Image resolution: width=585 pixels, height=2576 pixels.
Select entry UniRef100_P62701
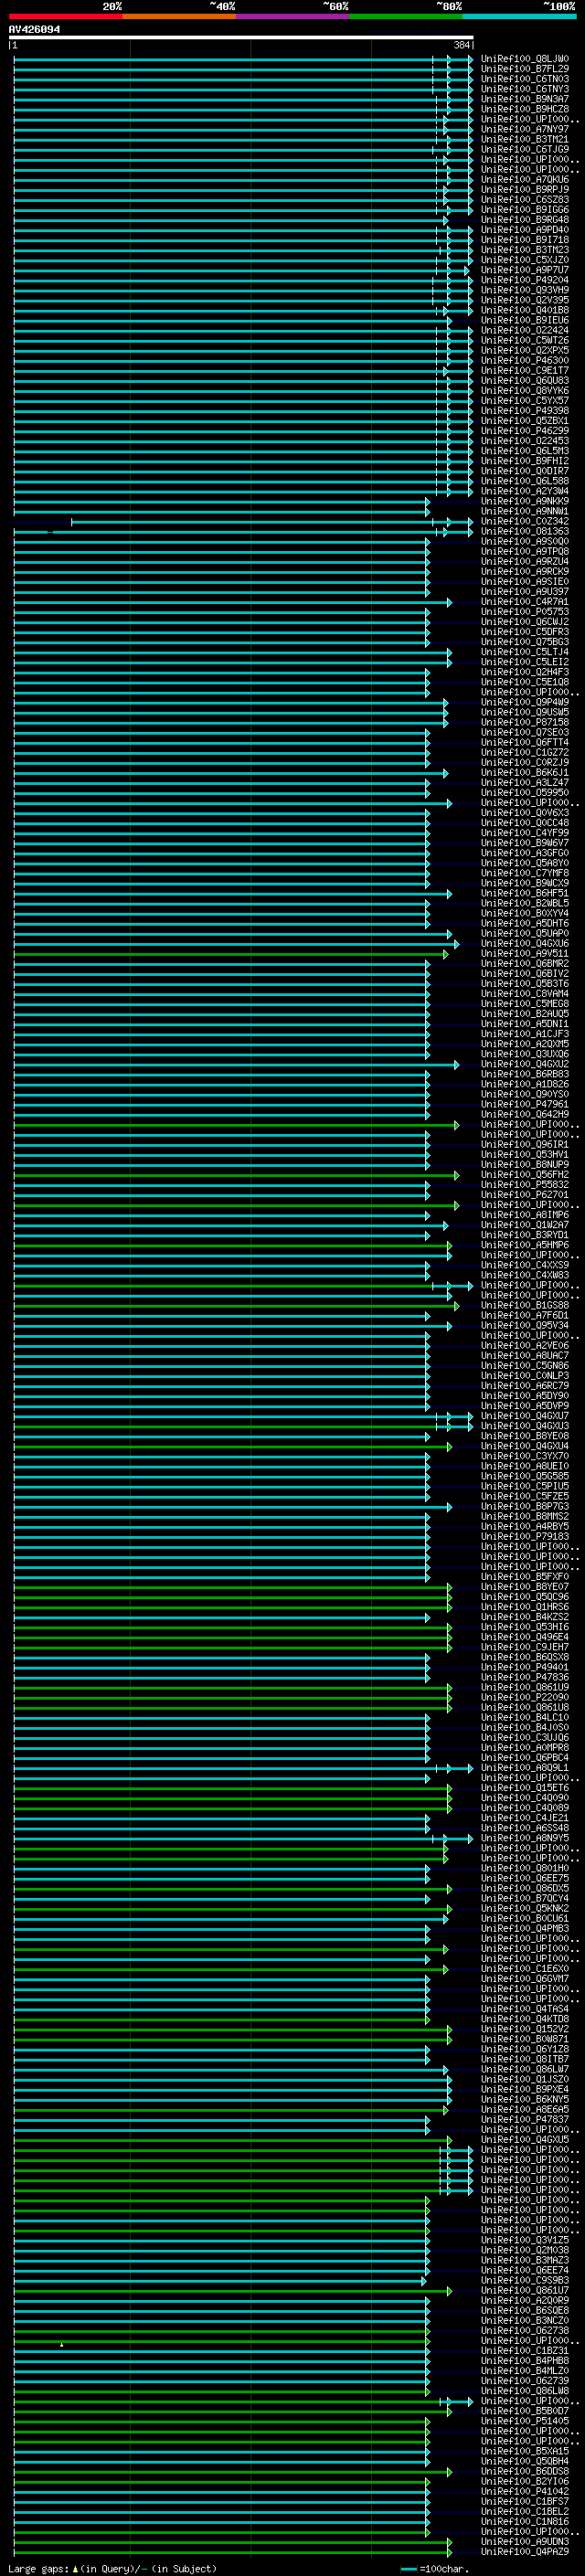pyautogui.click(x=525, y=1194)
